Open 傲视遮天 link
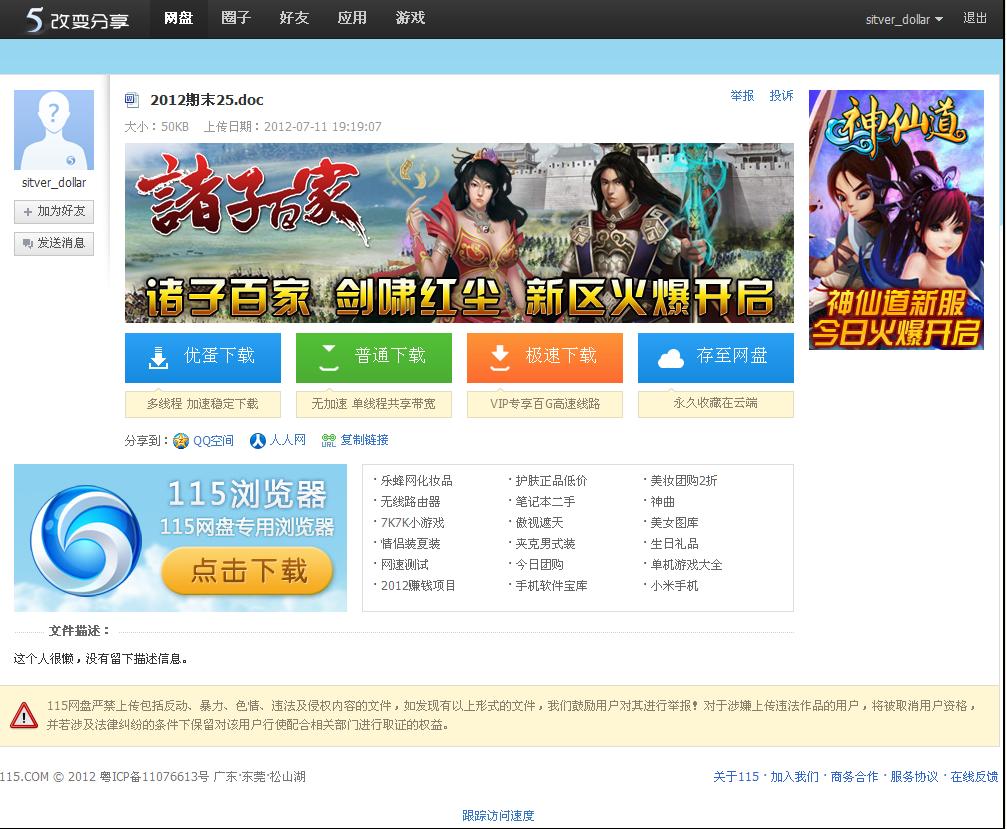This screenshot has height=829, width=1007. point(539,523)
